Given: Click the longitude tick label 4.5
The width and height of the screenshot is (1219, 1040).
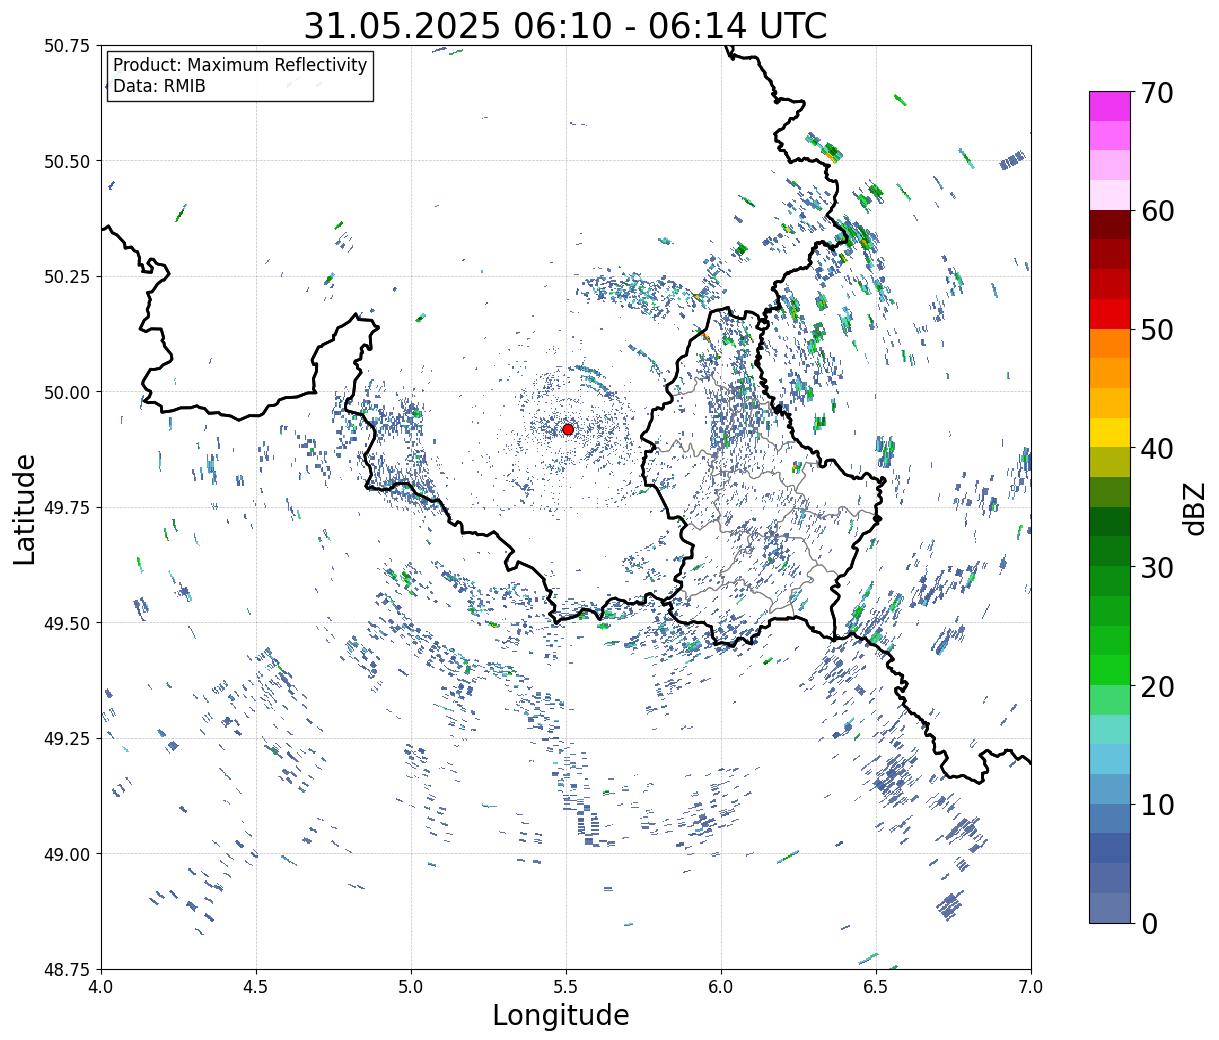Looking at the screenshot, I should pyautogui.click(x=256, y=987).
